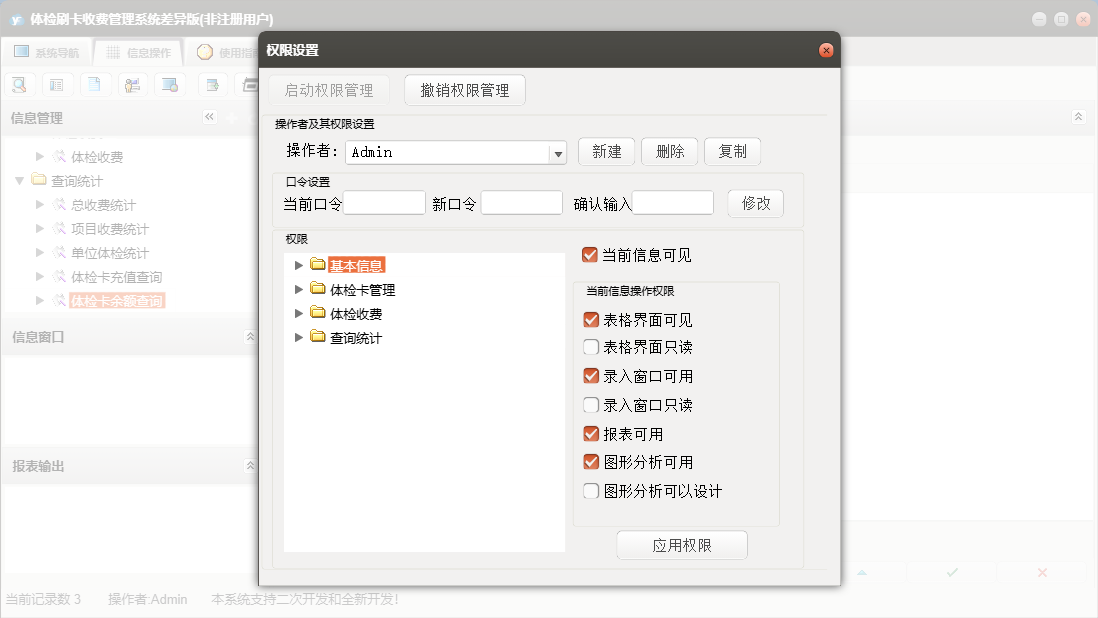The image size is (1098, 618).
Task: Expand the 基本信息 permission tree node
Action: [298, 265]
